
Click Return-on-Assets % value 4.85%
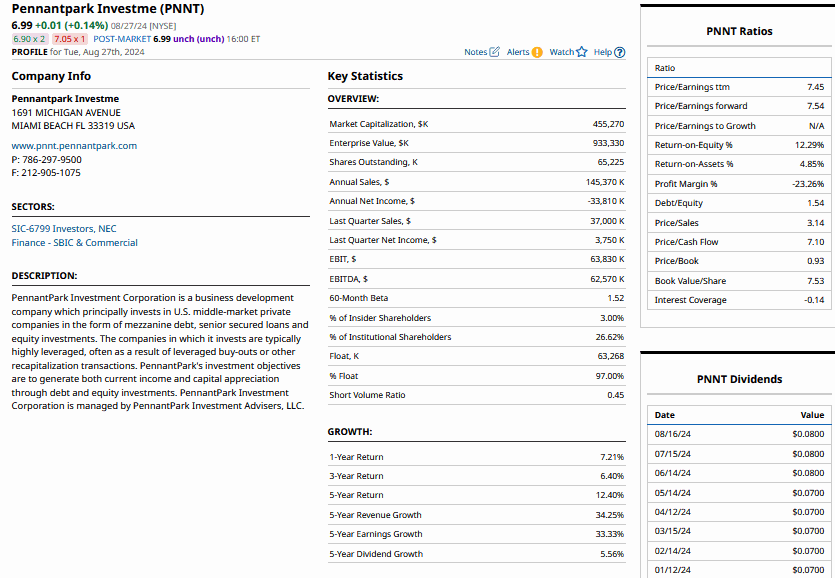click(812, 164)
